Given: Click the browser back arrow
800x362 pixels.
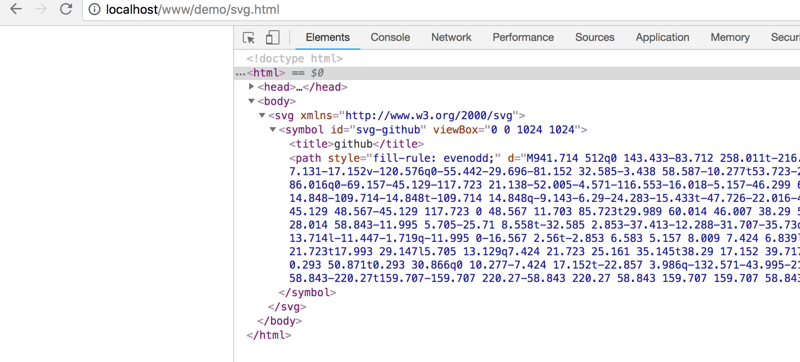Looking at the screenshot, I should tap(16, 9).
